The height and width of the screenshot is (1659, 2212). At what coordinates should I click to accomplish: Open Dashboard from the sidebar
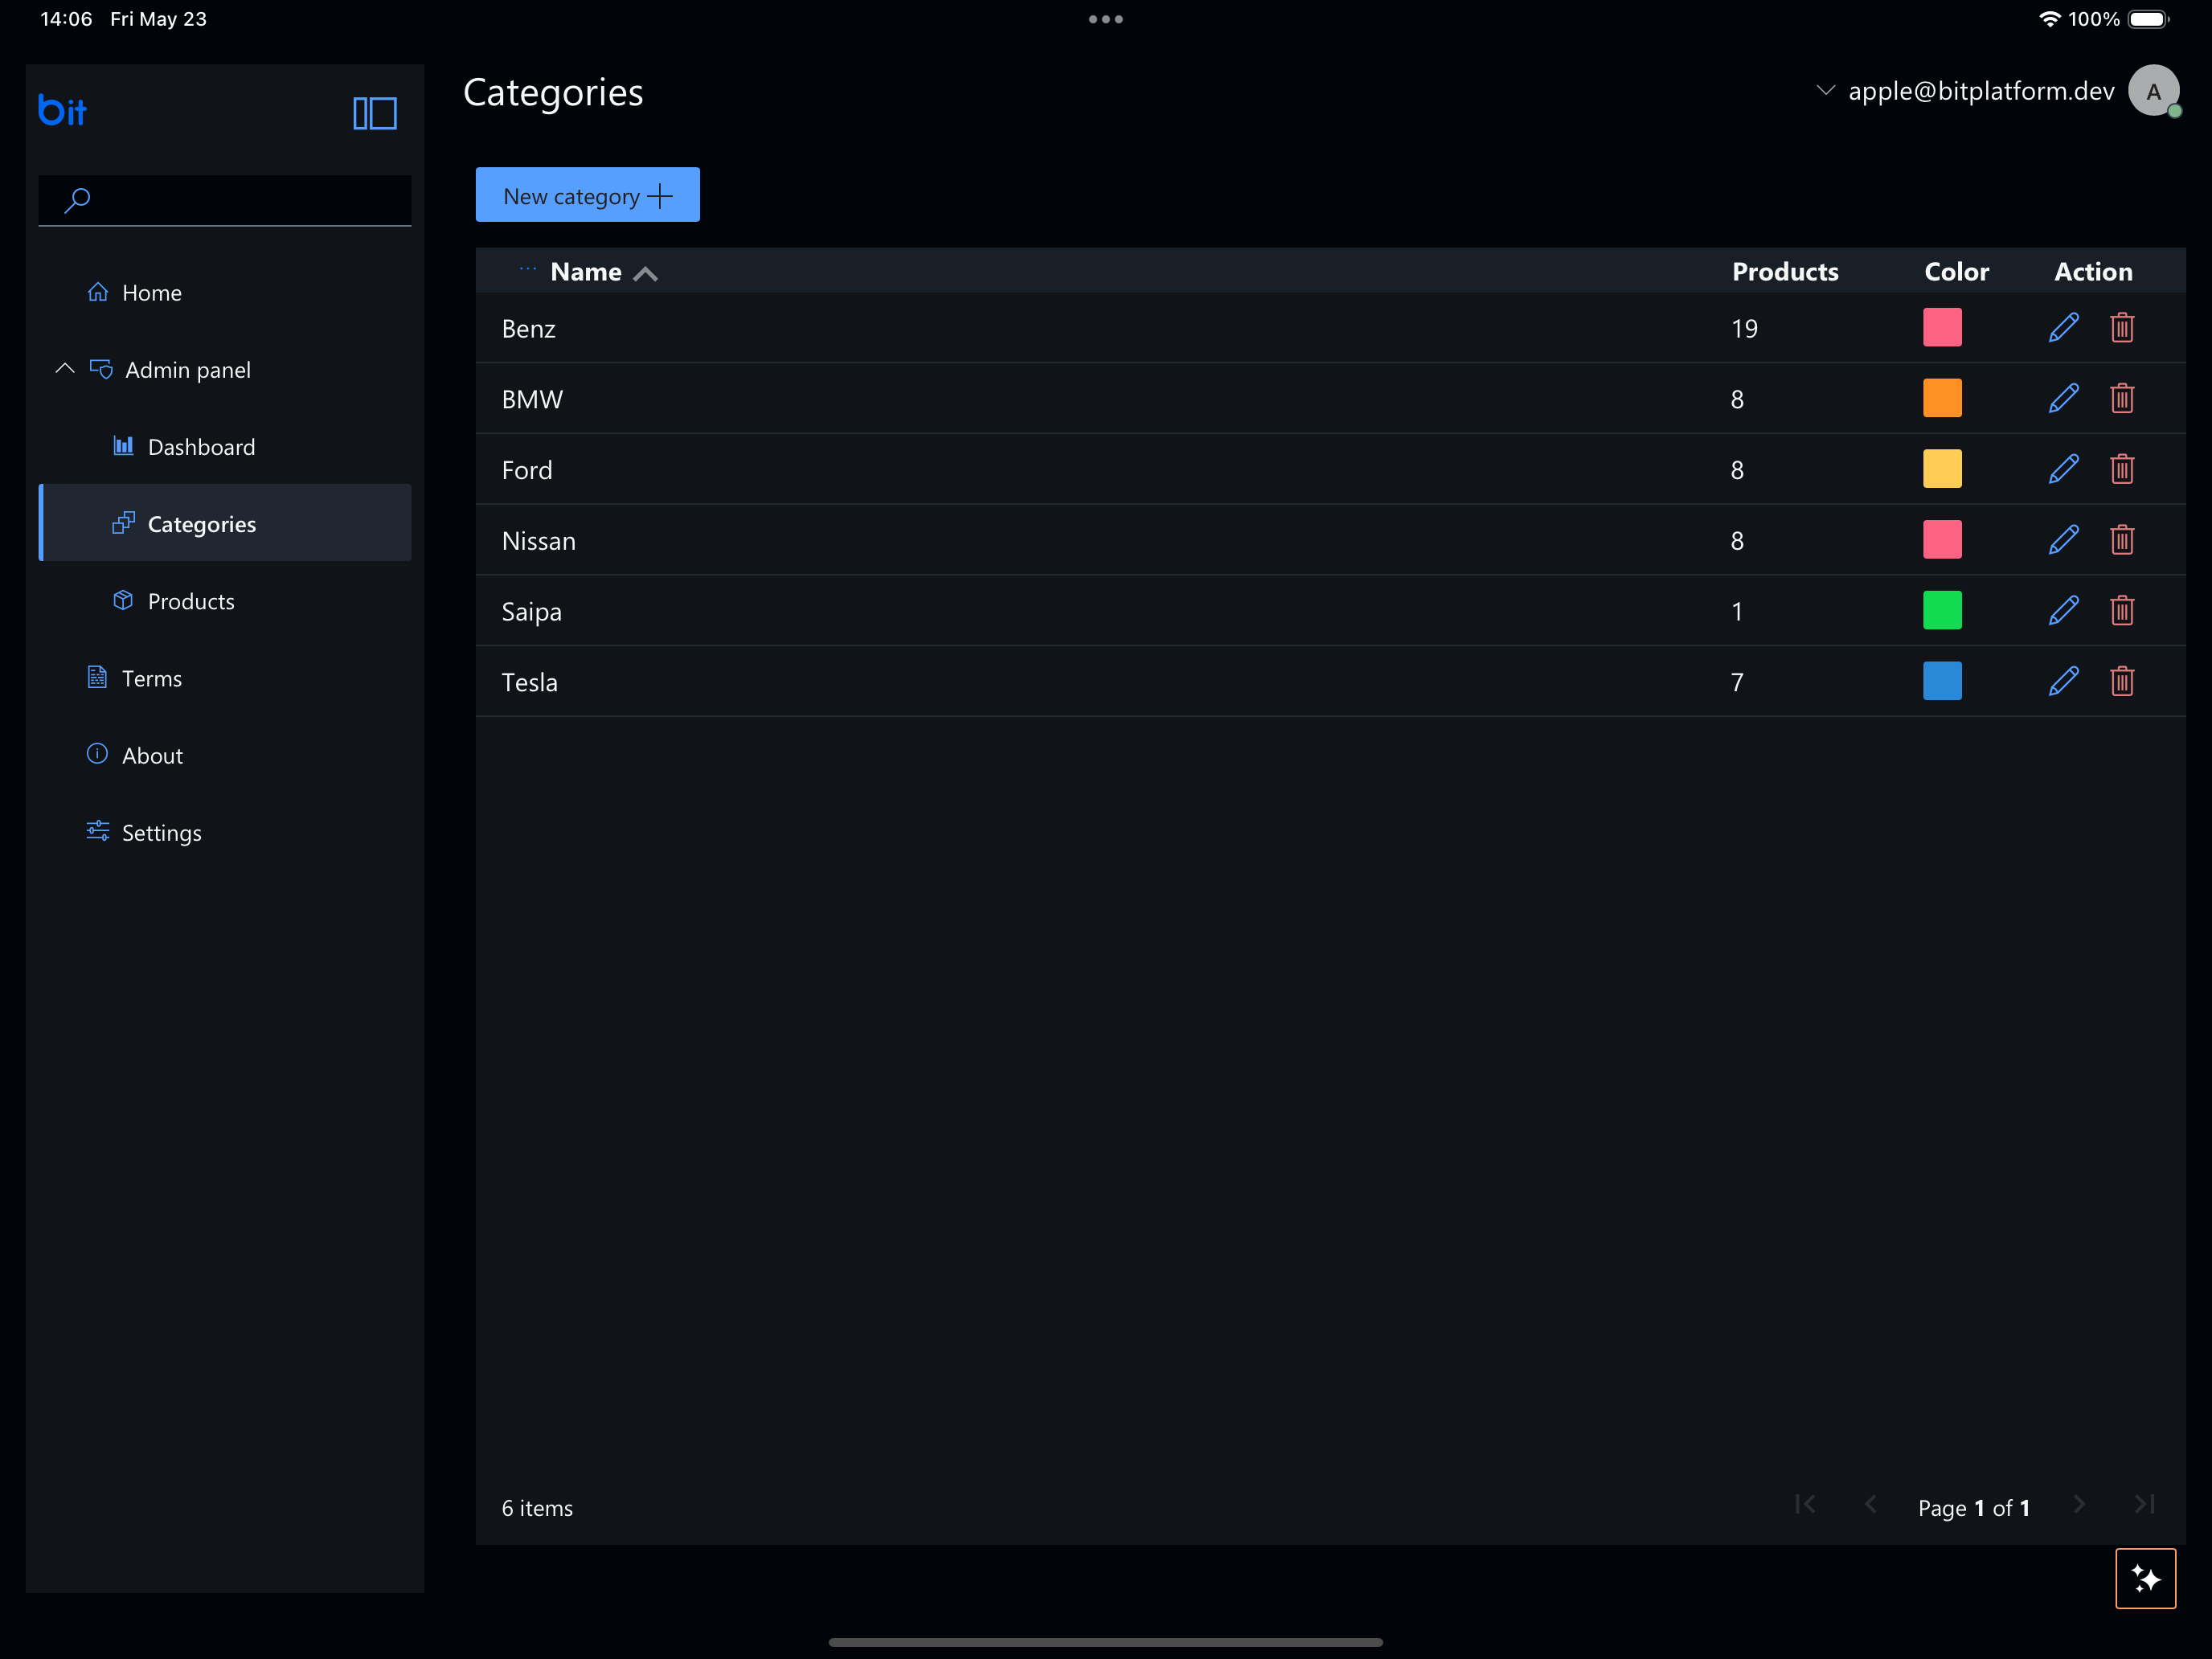(x=225, y=446)
